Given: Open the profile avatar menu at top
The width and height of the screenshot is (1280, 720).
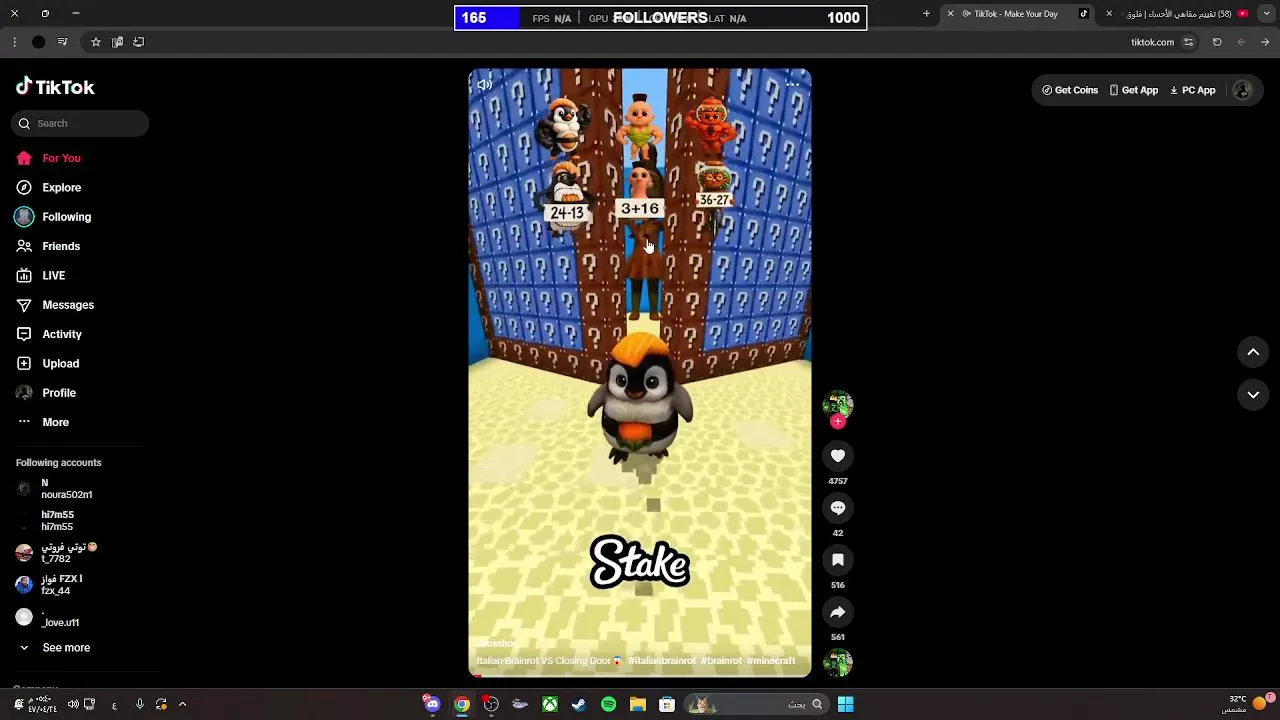Looking at the screenshot, I should [1243, 90].
